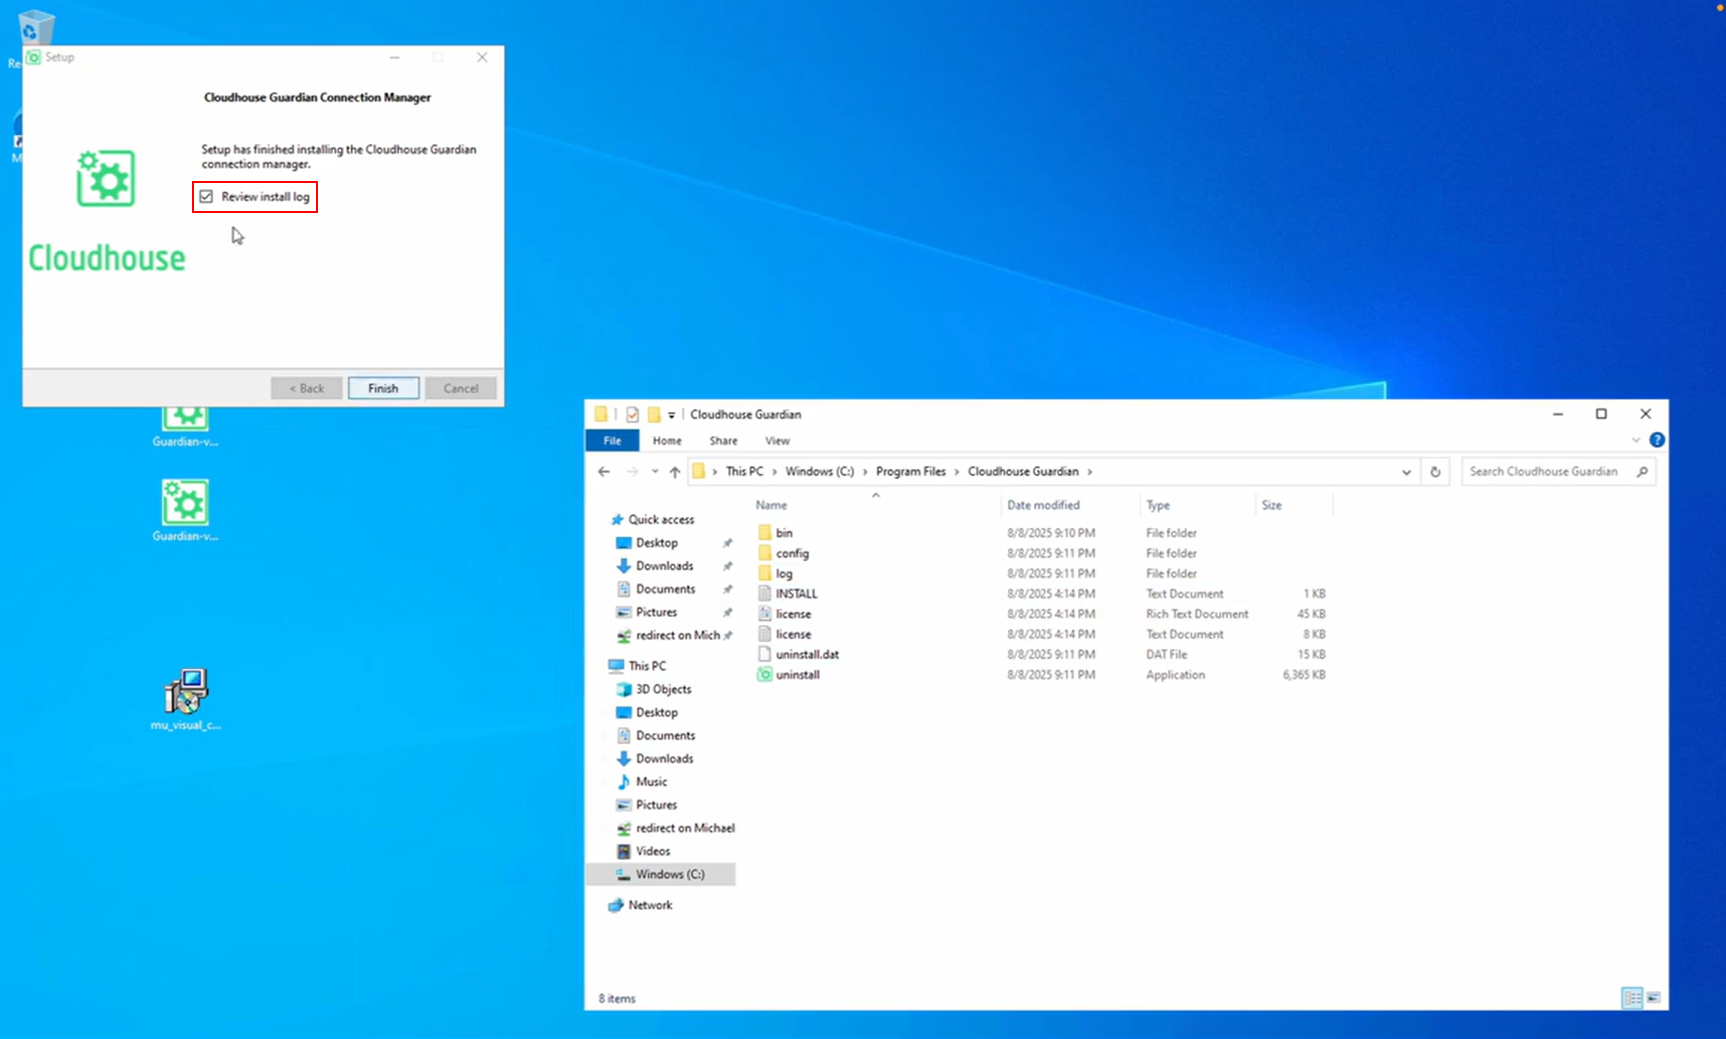Open 3D Objects in navigation pane
Viewport: 1726px width, 1039px height.
click(x=663, y=689)
